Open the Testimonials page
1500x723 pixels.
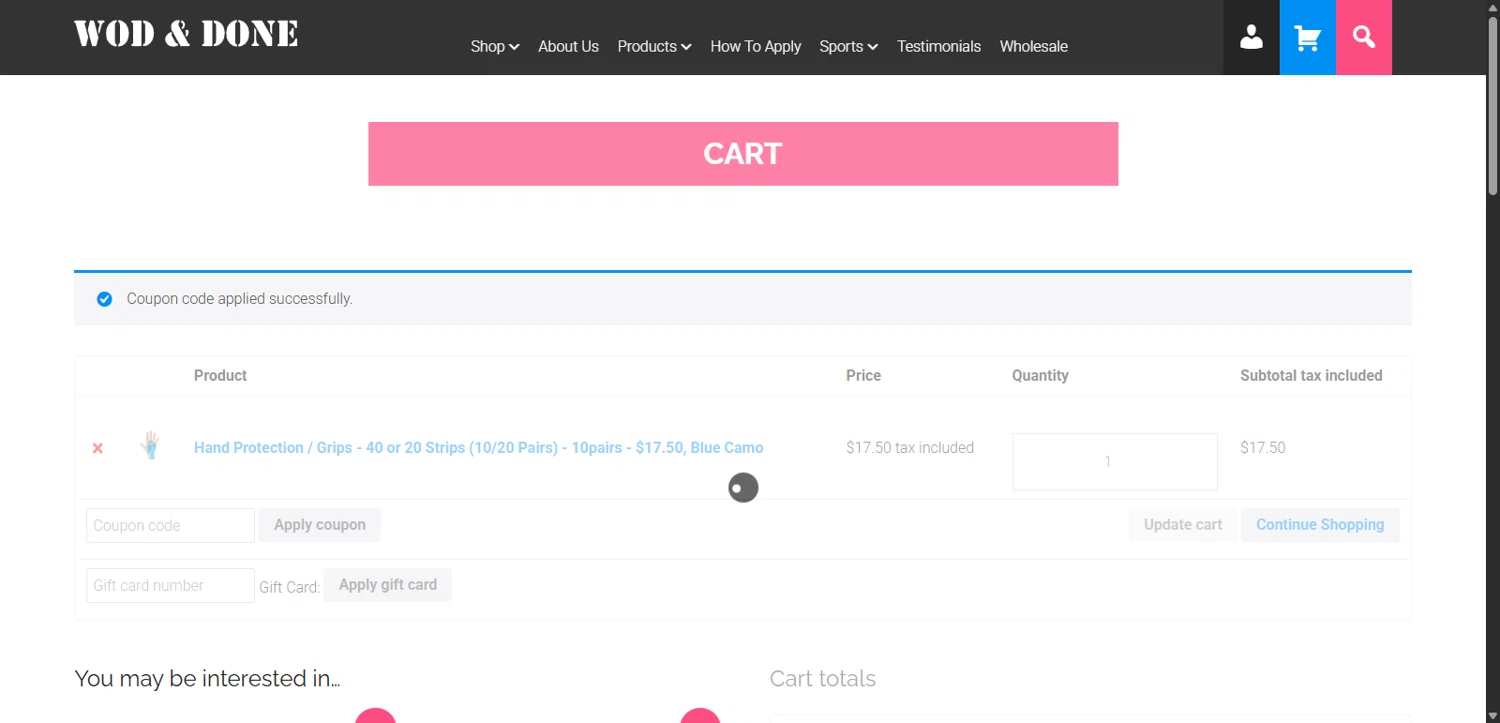(939, 46)
